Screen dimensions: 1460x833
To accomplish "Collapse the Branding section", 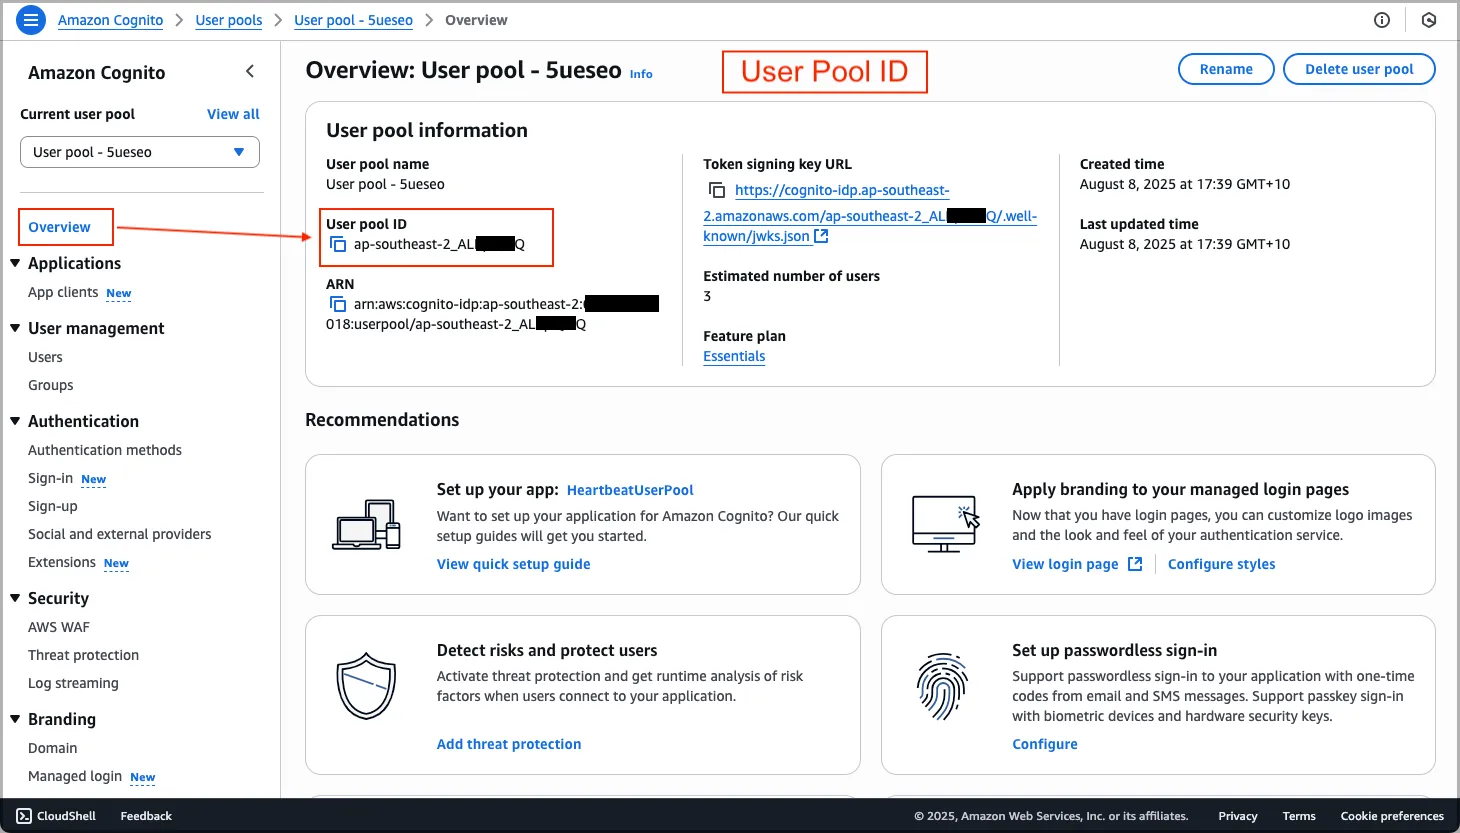I will point(15,719).
